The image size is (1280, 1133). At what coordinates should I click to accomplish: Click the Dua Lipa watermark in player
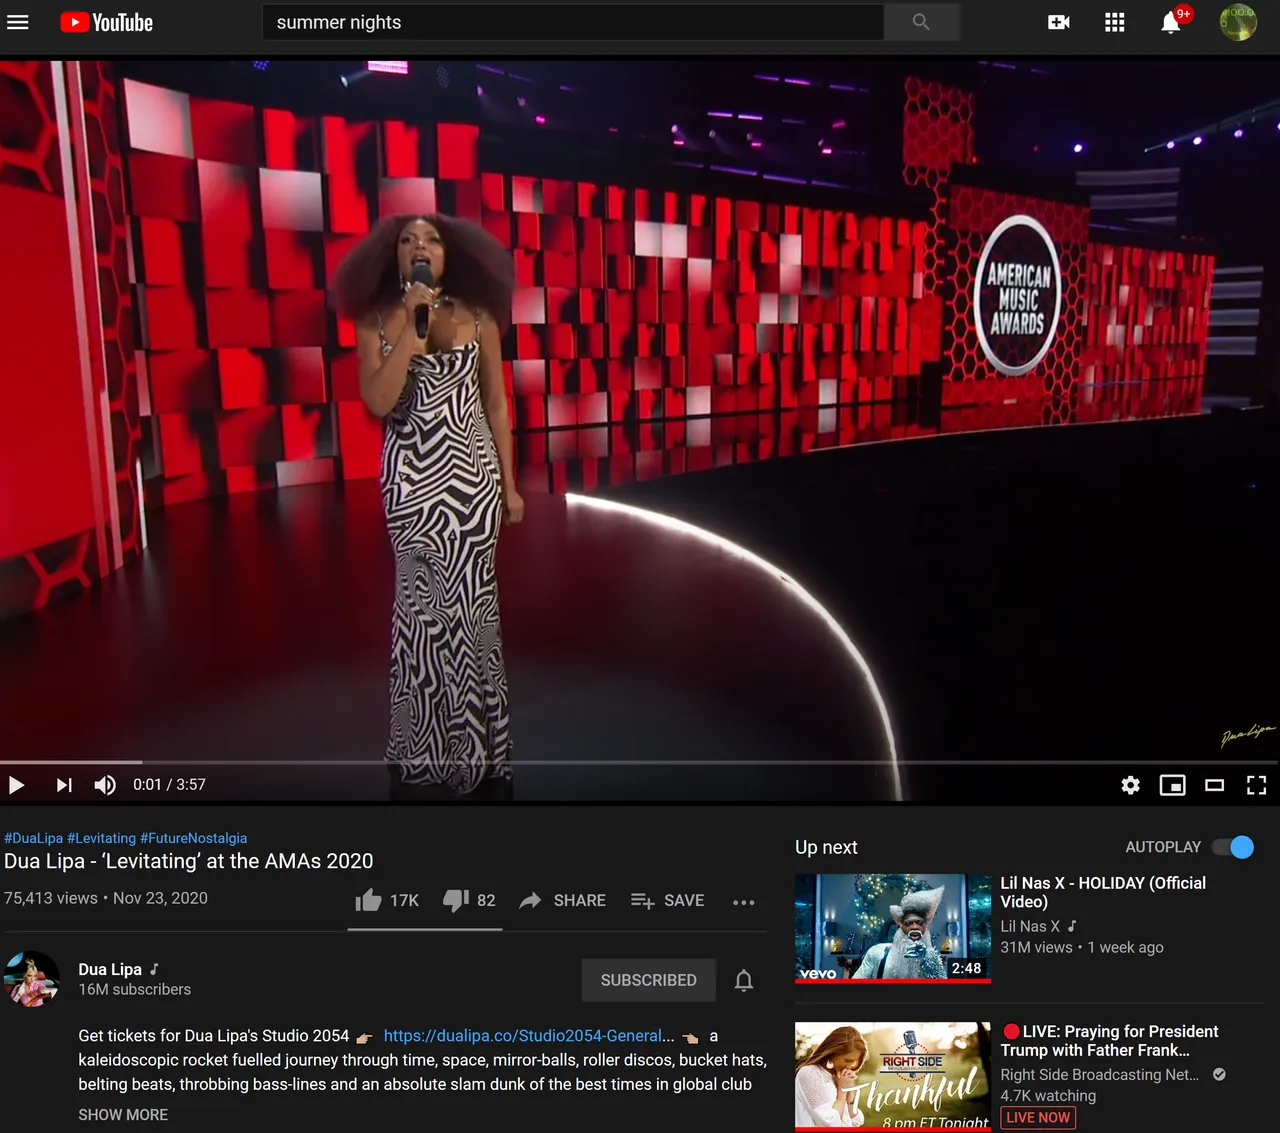[x=1247, y=735]
